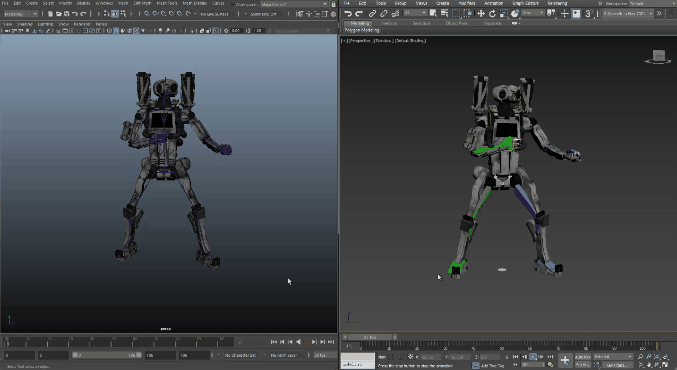Activate the Select and Rotate tool
This screenshot has width=677, height=370.
point(492,14)
